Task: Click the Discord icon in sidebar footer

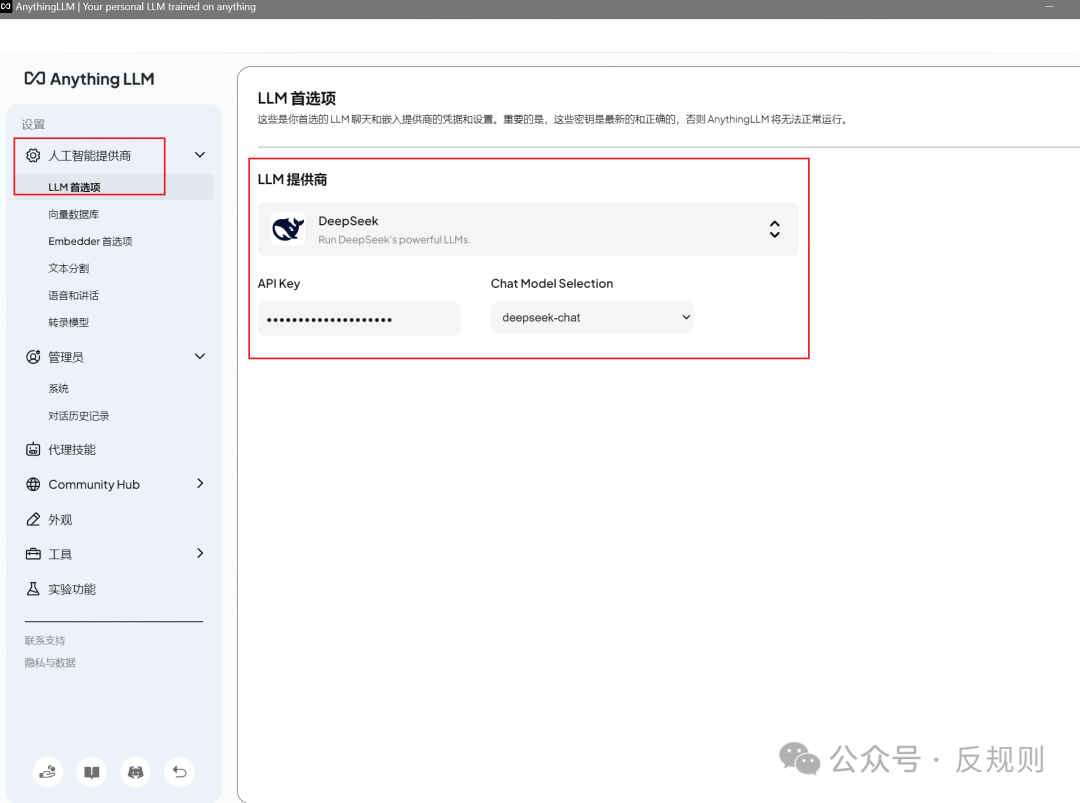Action: click(x=135, y=772)
